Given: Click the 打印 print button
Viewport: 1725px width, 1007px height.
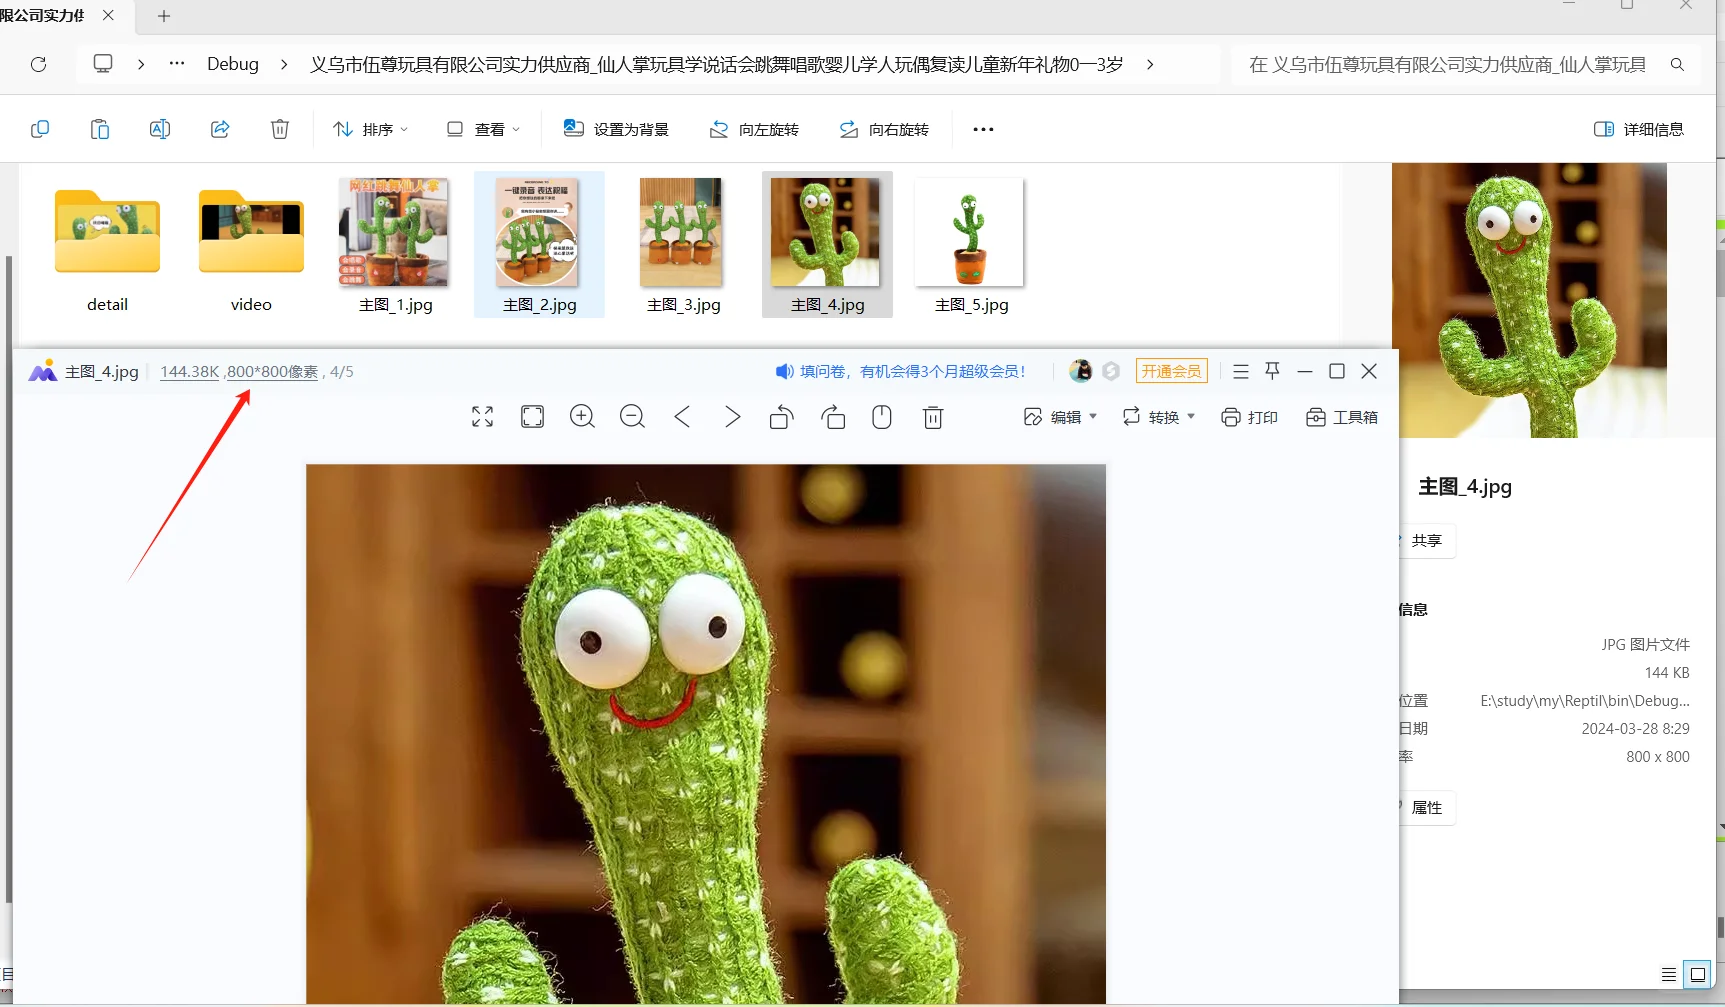Looking at the screenshot, I should pyautogui.click(x=1249, y=417).
